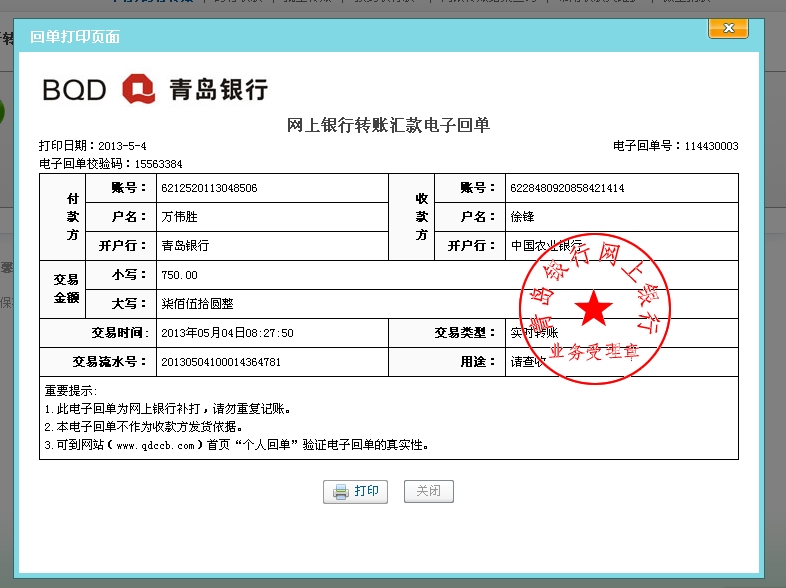Click notice line 2 about 发货依据
The width and height of the screenshot is (786, 588).
143,427
